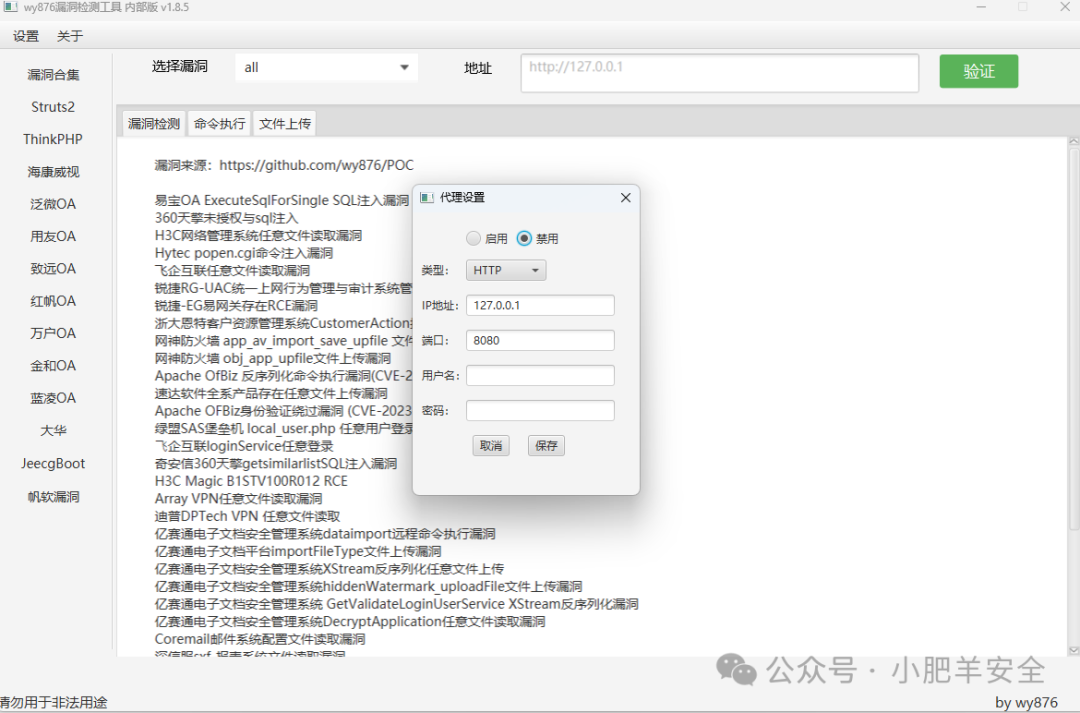The width and height of the screenshot is (1080, 713).
Task: Click 易宝OA ExecuteSqlForSingle SQL注入漏洞 entry
Action: [x=282, y=200]
